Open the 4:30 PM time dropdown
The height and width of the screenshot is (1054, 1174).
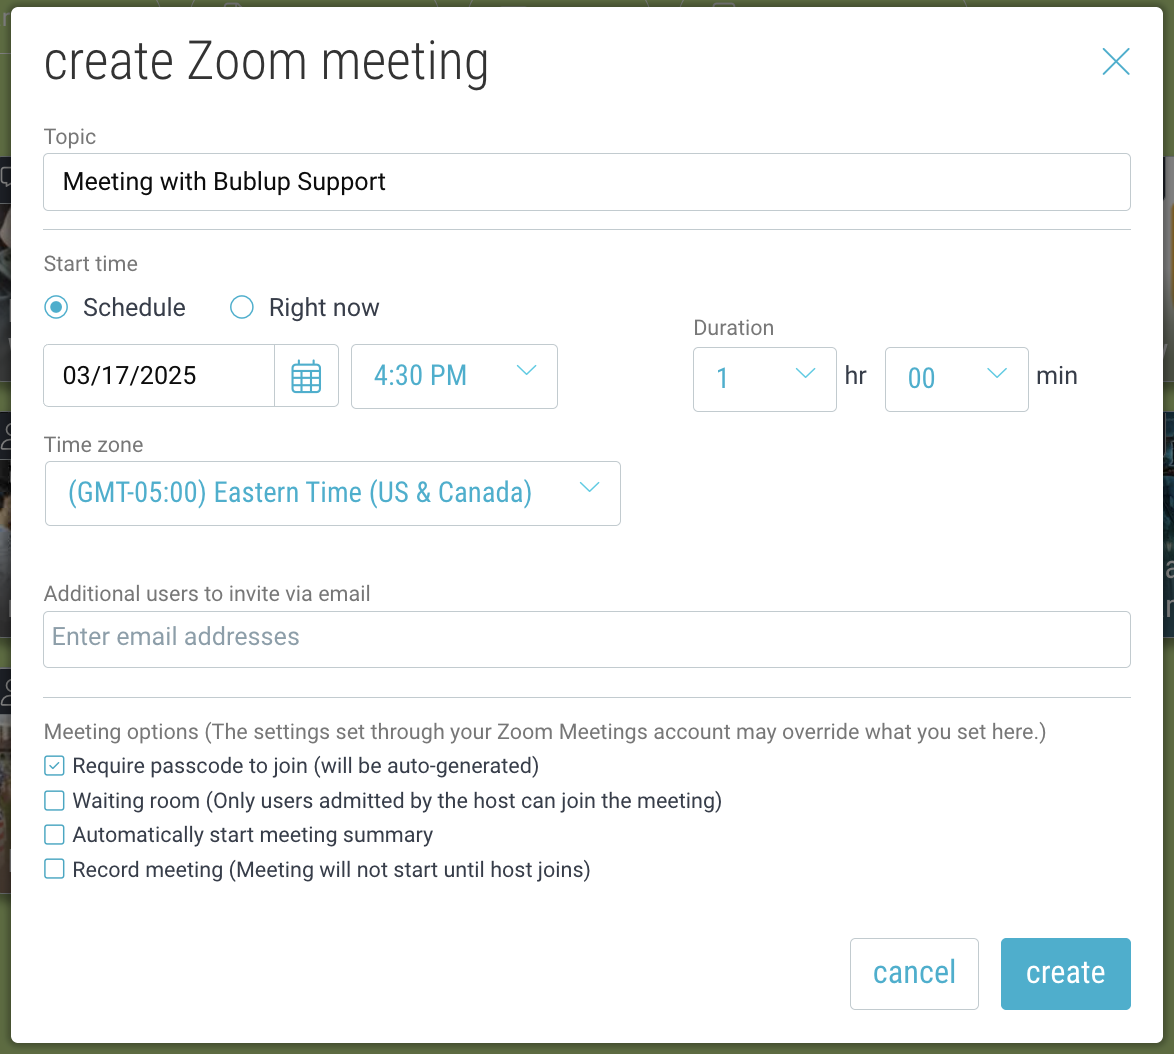[x=454, y=377]
